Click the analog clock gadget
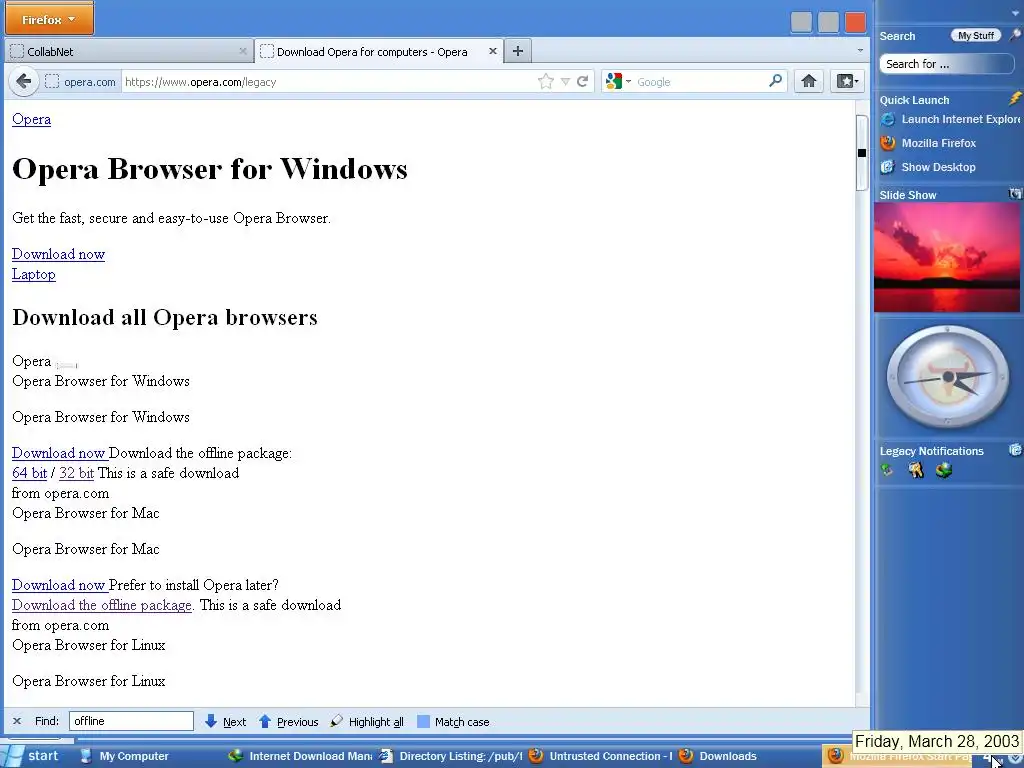This screenshot has width=1024, height=768. (948, 377)
